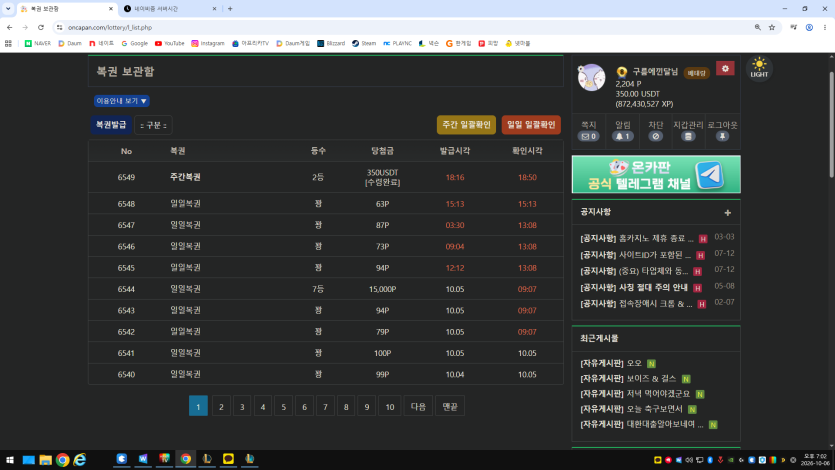The width and height of the screenshot is (835, 470).
Task: Open the YouTube bookmark
Action: [x=169, y=43]
